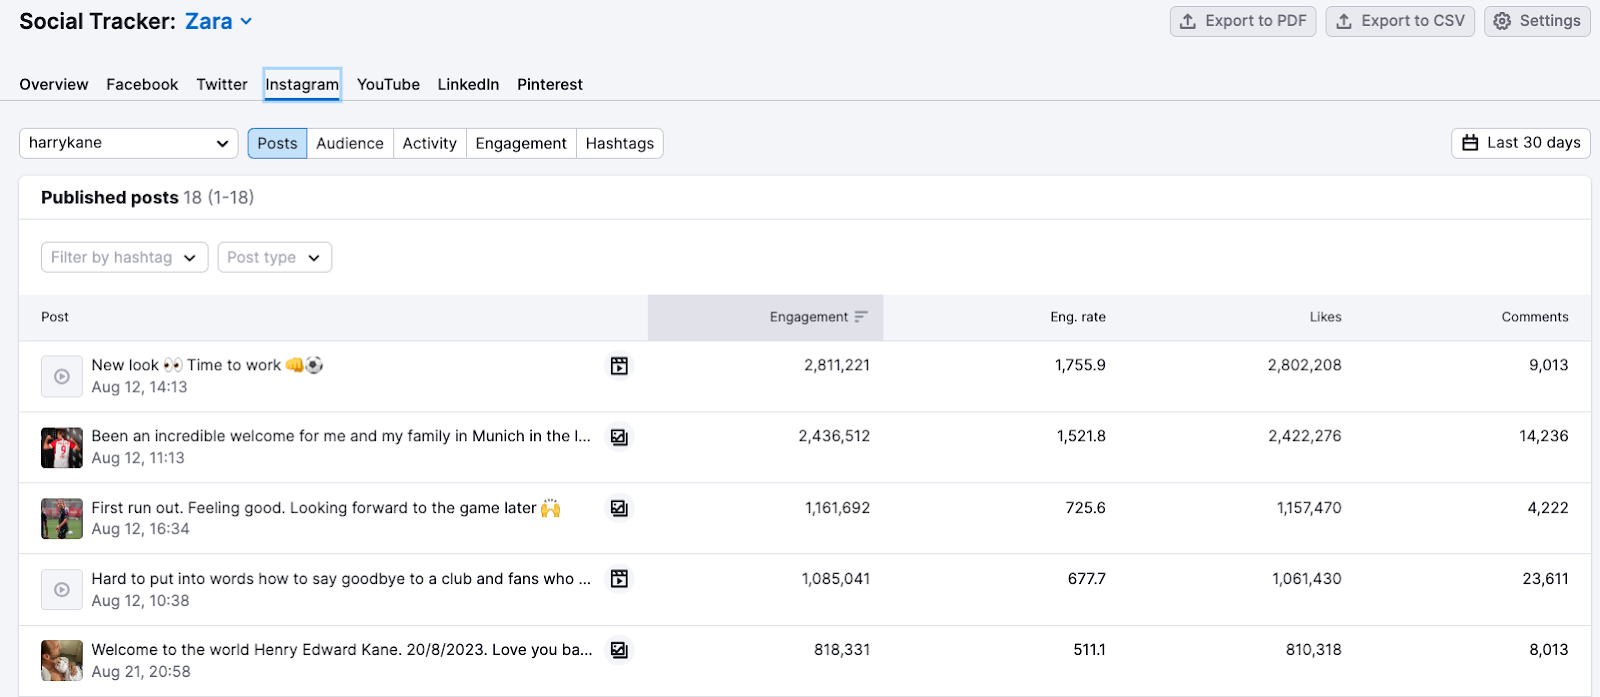Click image icon on Munich welcome post
This screenshot has height=697, width=1600.
tap(619, 437)
